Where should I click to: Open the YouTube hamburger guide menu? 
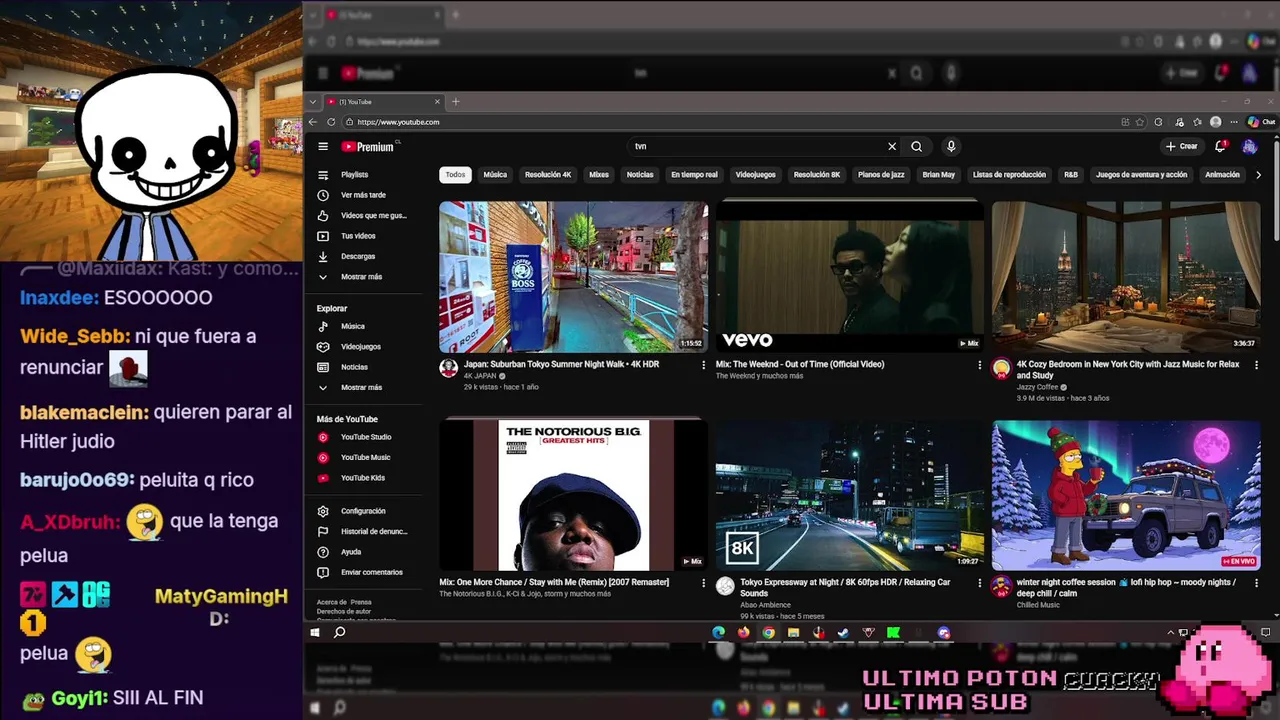pyautogui.click(x=323, y=146)
